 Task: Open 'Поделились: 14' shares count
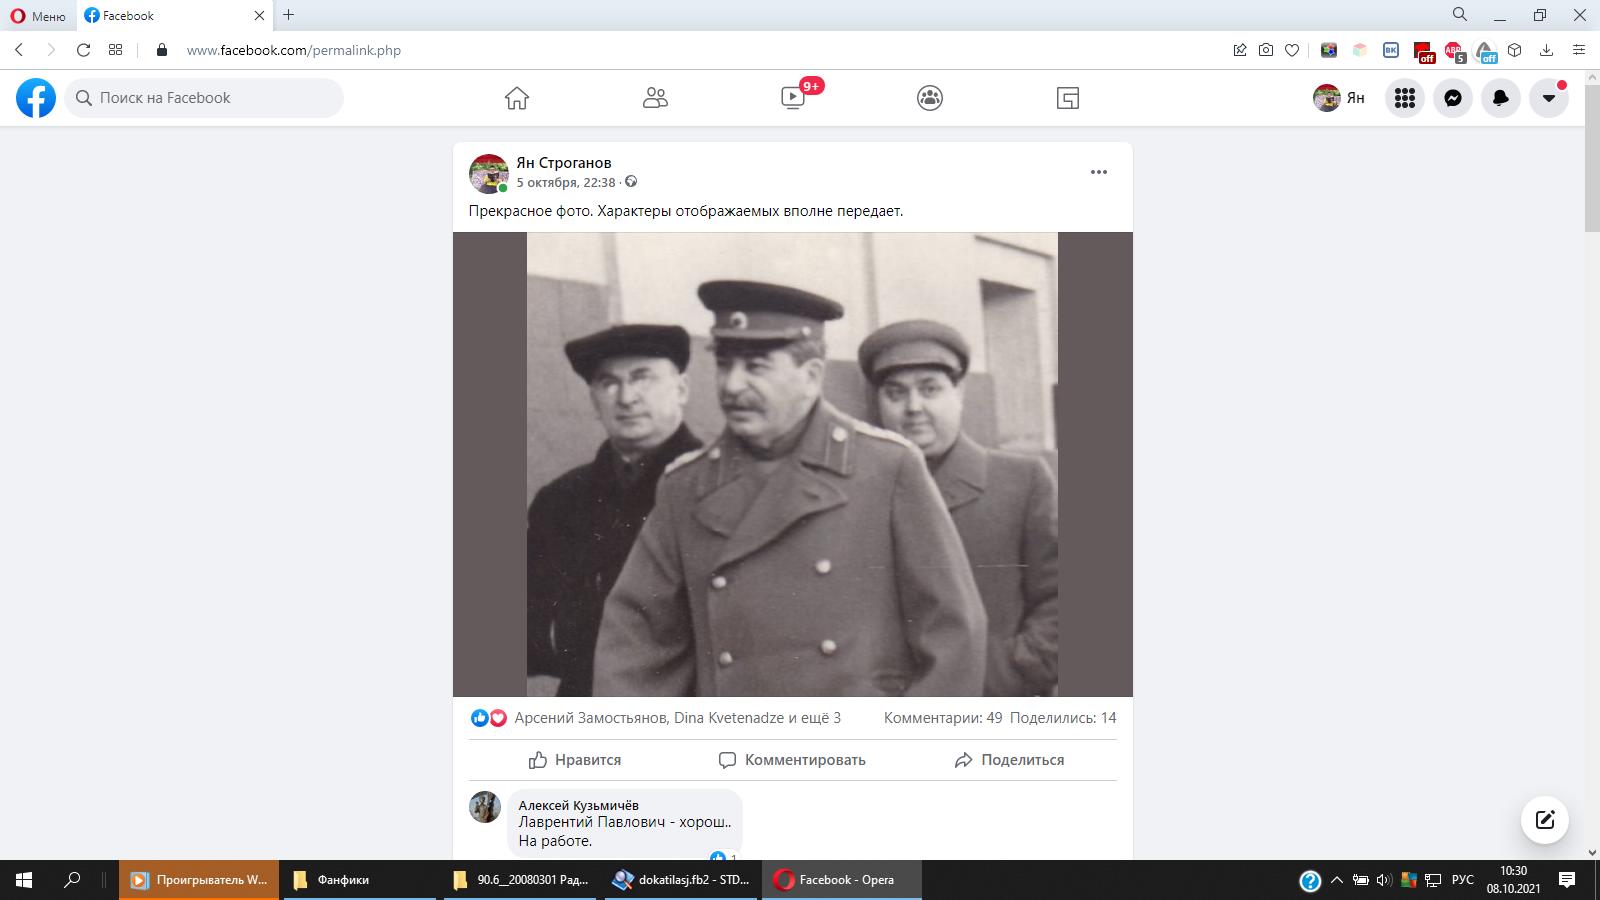tap(1063, 718)
